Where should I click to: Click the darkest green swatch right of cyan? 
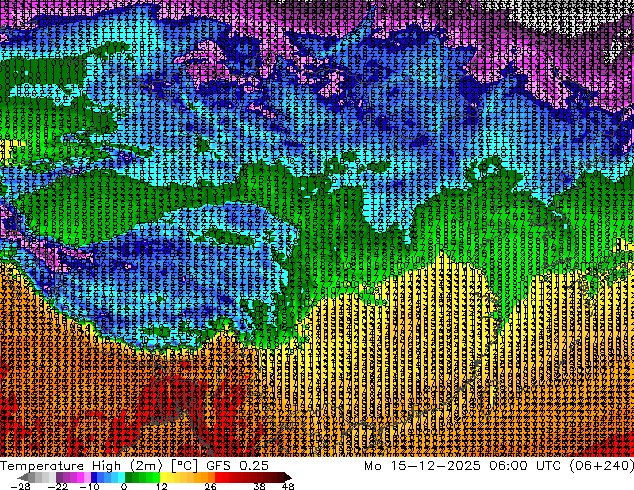pyautogui.click(x=129, y=477)
